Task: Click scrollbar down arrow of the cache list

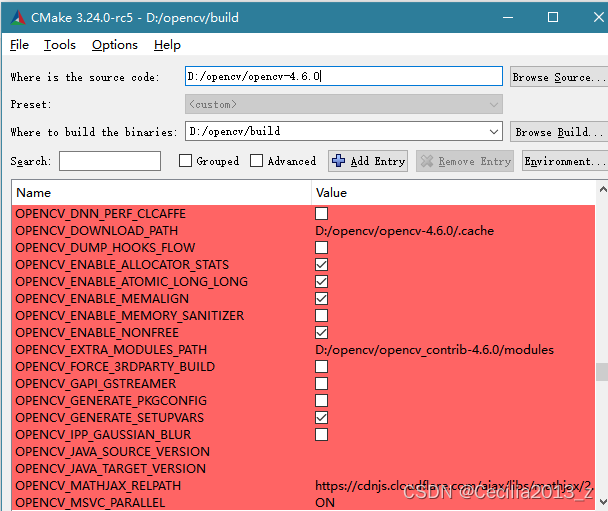Action: [603, 502]
